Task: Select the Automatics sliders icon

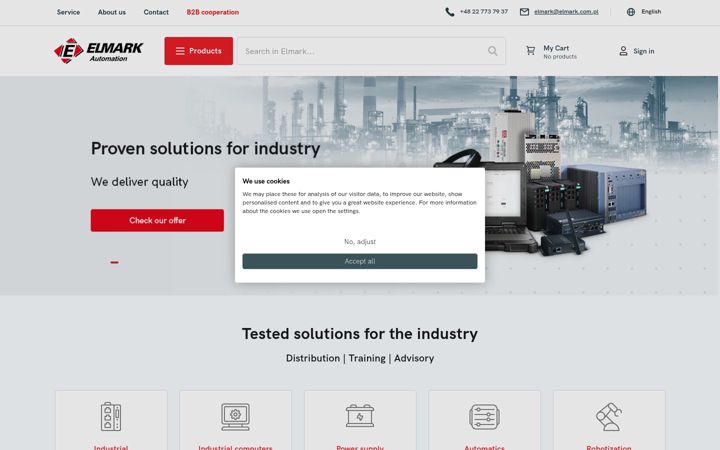Action: 484,416
